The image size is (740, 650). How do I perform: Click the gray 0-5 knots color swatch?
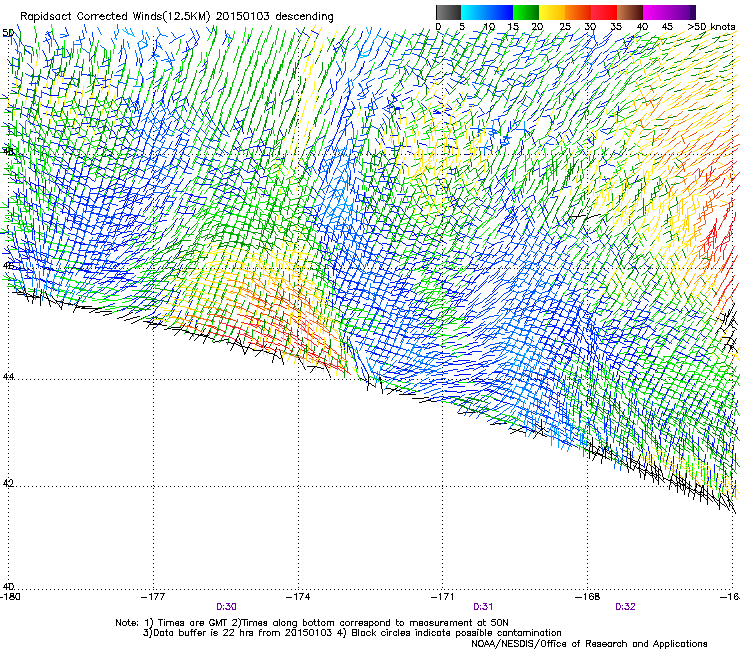448,12
